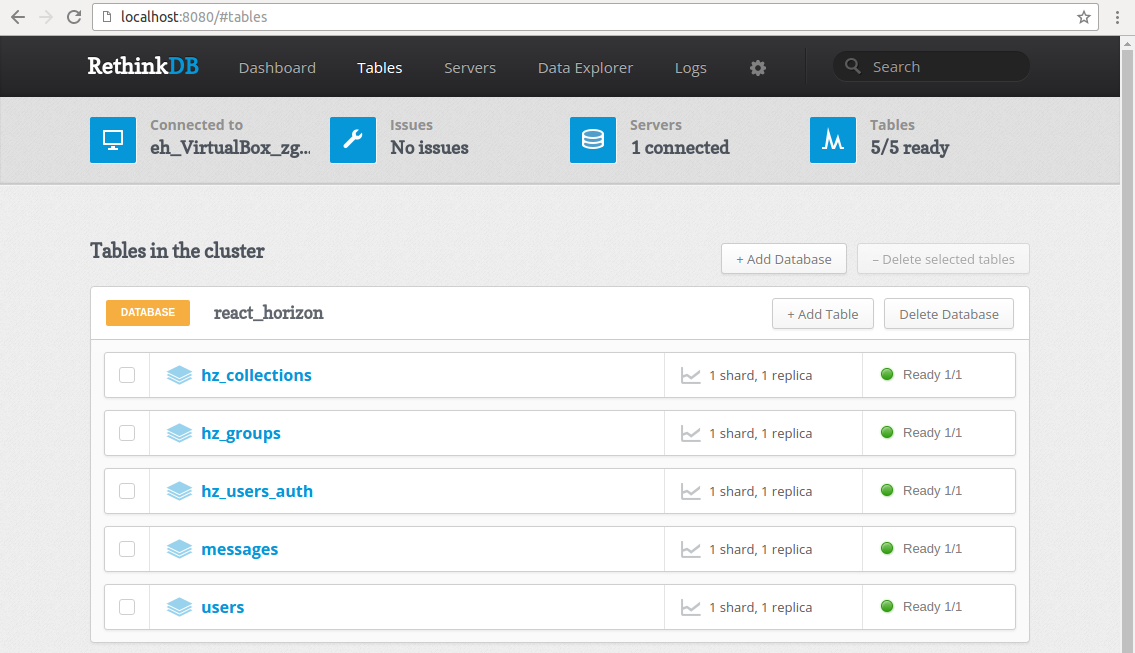Click the Issues wrench icon
Viewport: 1135px width, 653px height.
pos(353,140)
